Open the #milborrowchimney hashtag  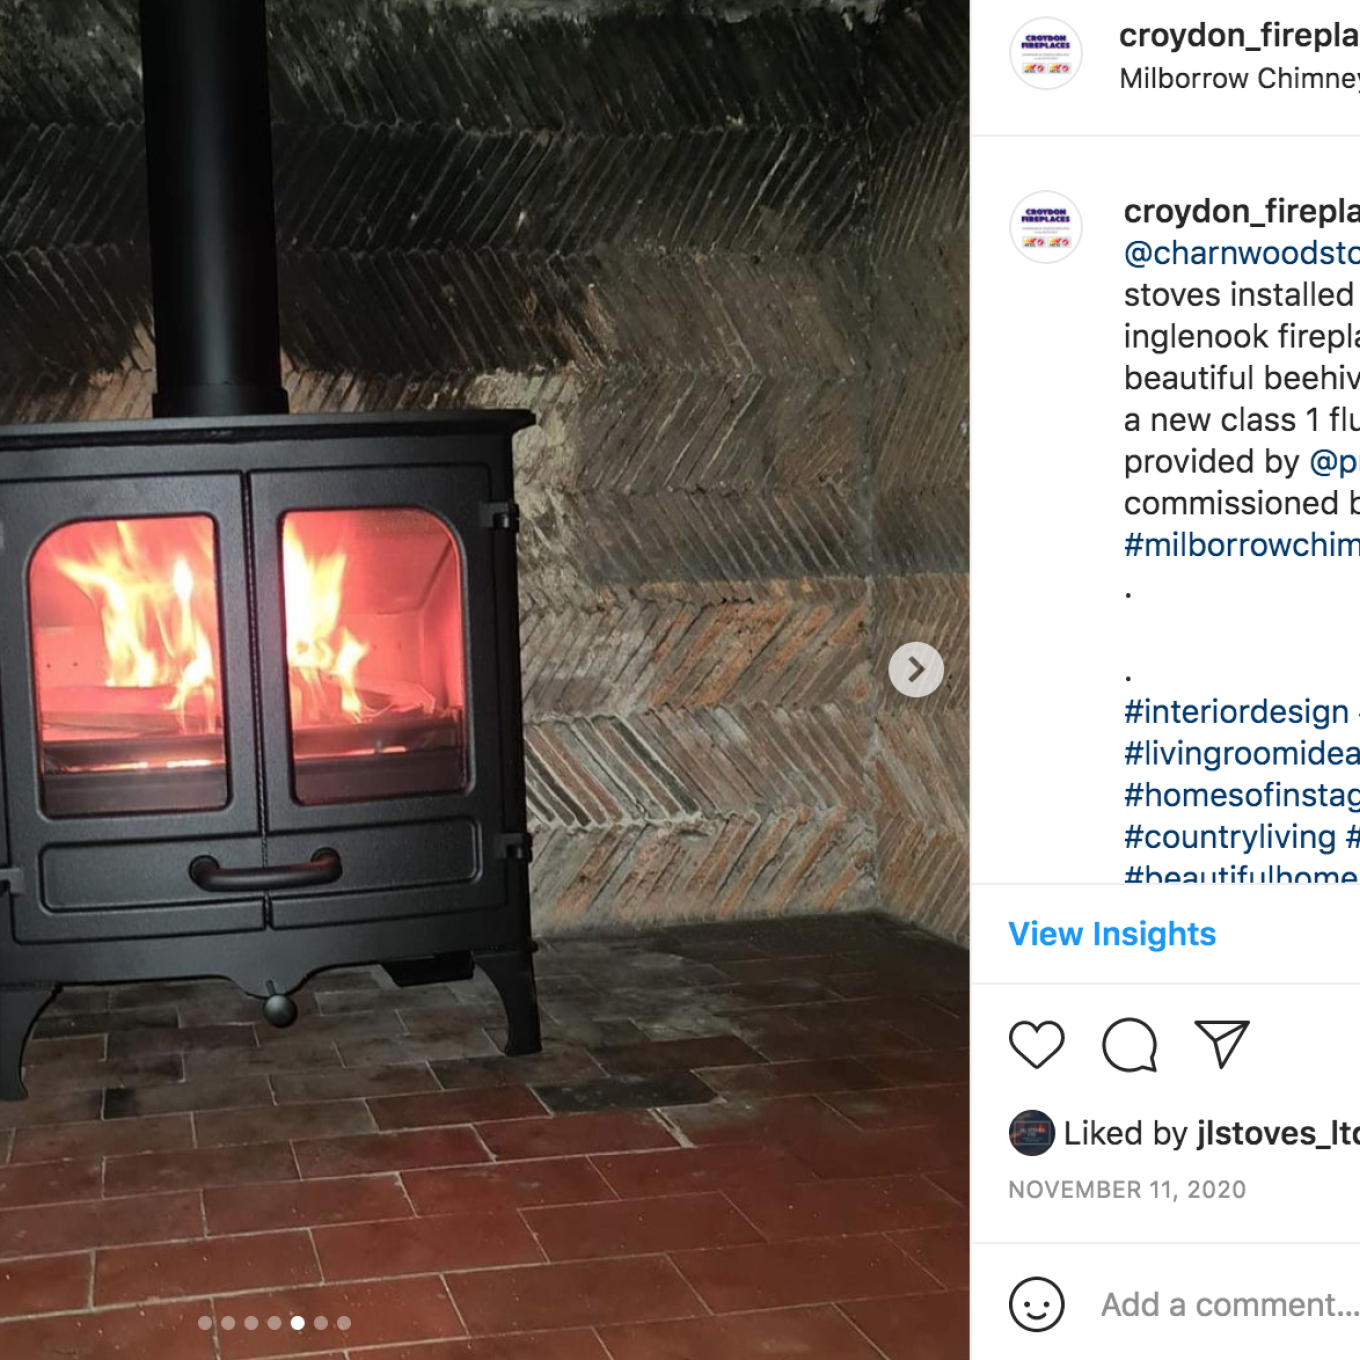tap(1242, 545)
